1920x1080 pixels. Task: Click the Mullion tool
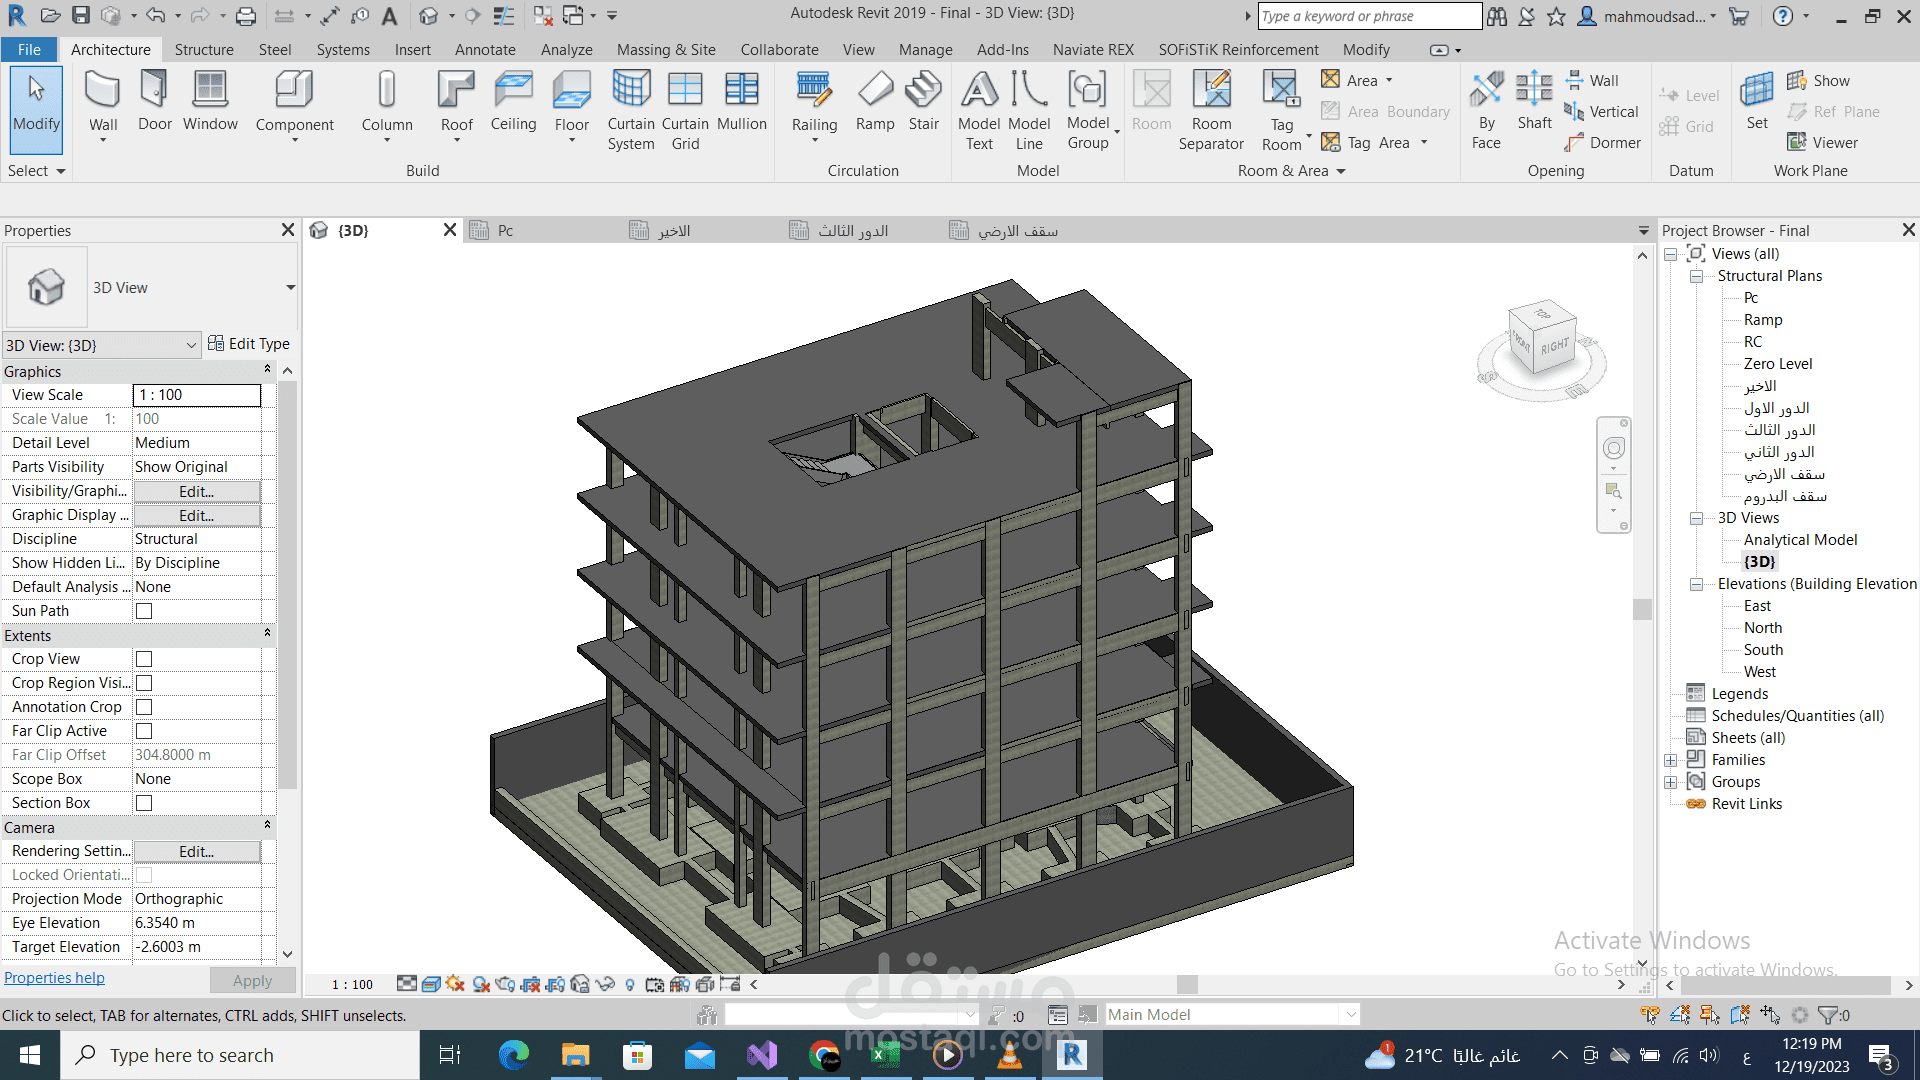pyautogui.click(x=742, y=101)
